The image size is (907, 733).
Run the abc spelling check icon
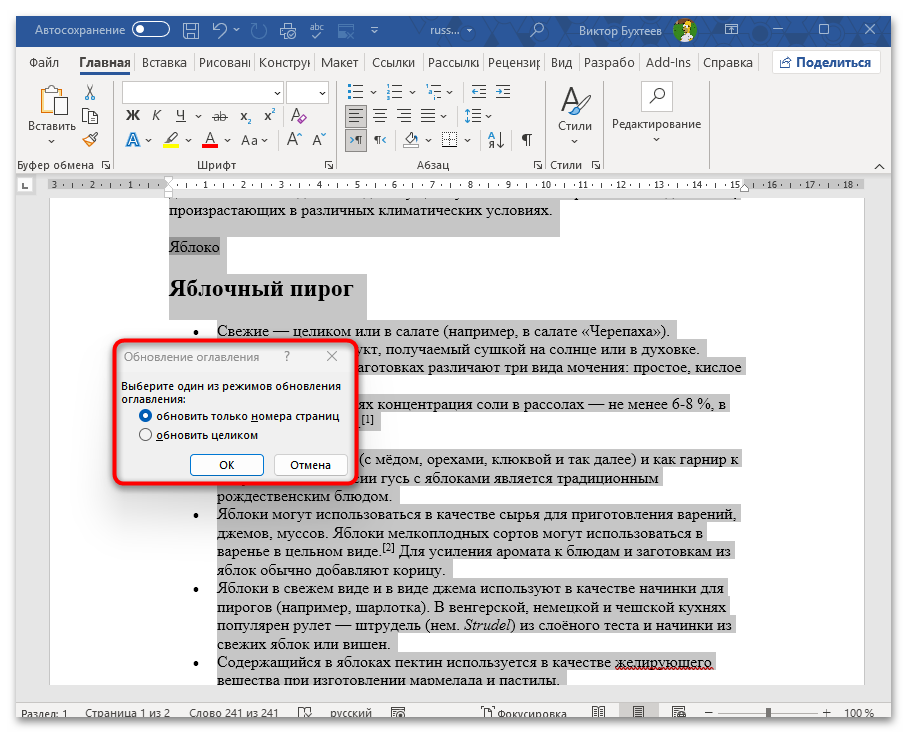(x=316, y=31)
